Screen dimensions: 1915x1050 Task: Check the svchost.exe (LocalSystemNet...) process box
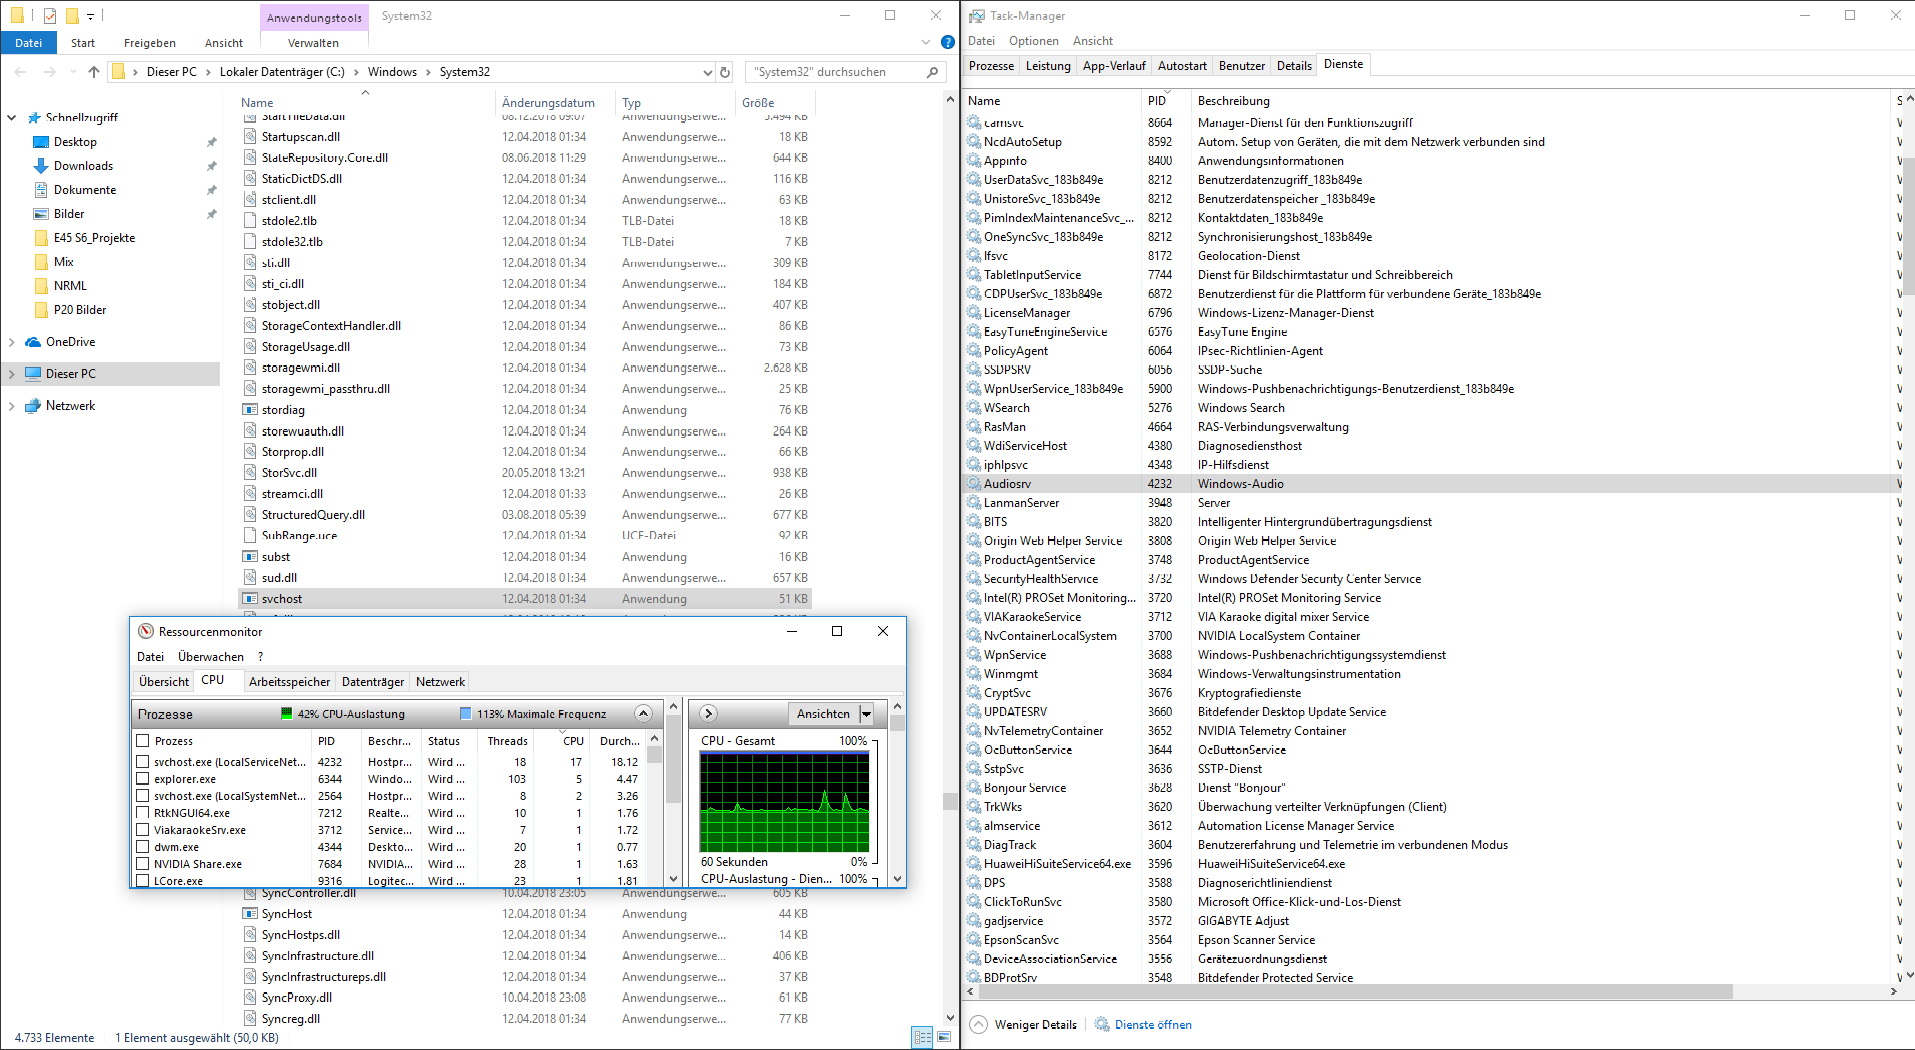[143, 796]
